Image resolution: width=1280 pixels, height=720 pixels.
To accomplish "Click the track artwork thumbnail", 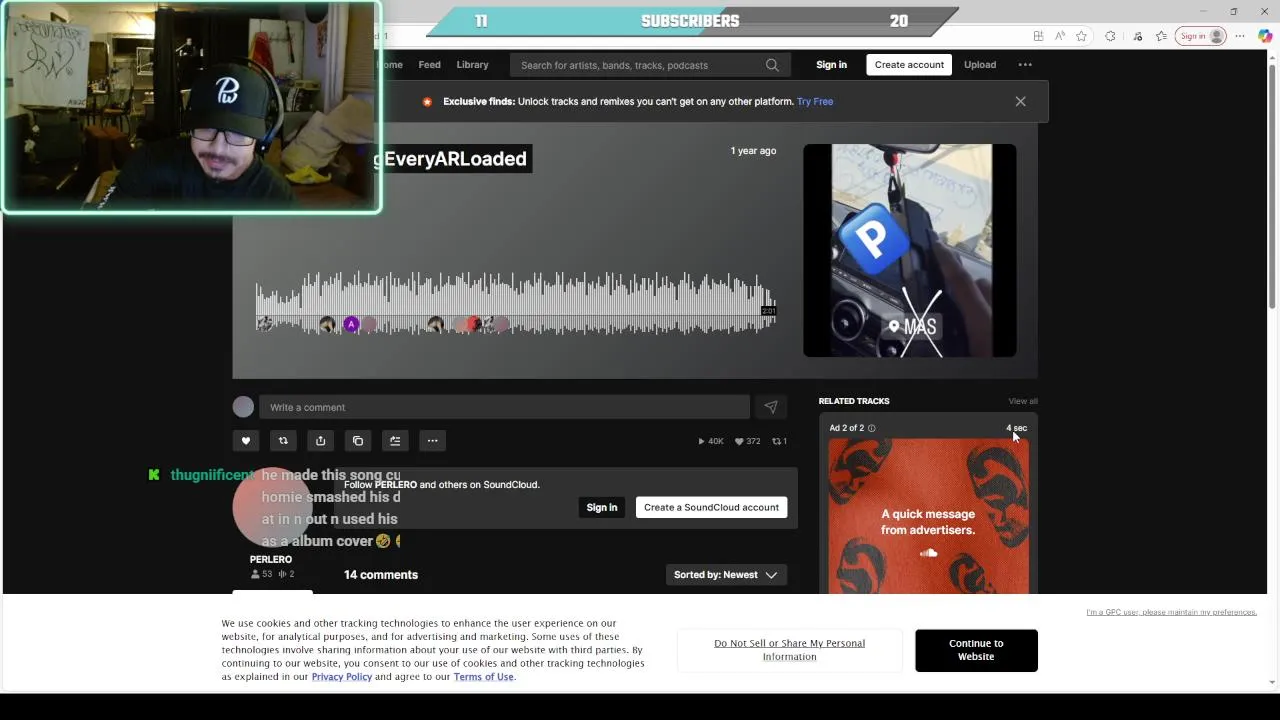I will pos(910,250).
